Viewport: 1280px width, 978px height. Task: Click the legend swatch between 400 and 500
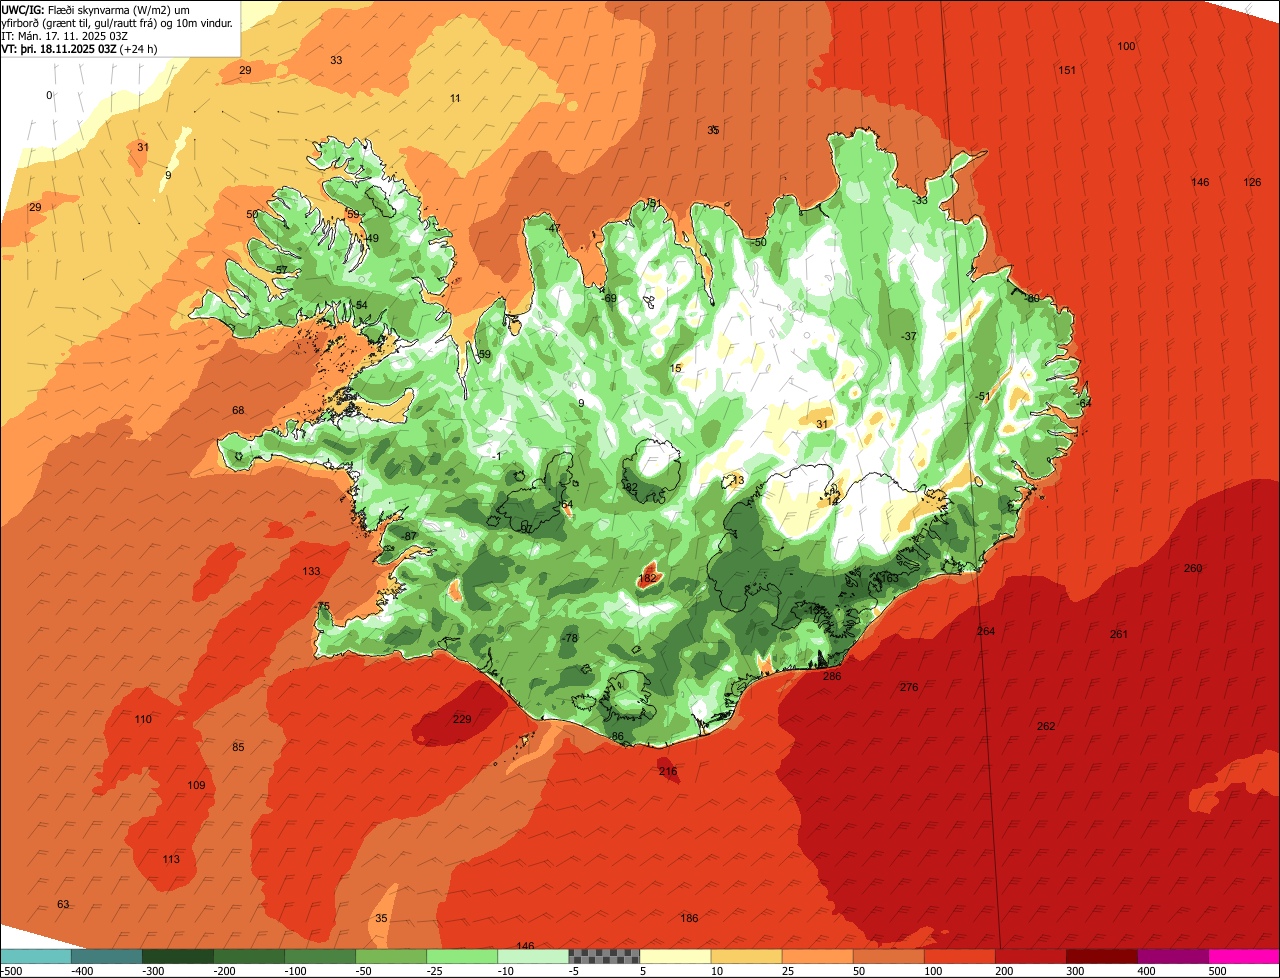click(1172, 956)
